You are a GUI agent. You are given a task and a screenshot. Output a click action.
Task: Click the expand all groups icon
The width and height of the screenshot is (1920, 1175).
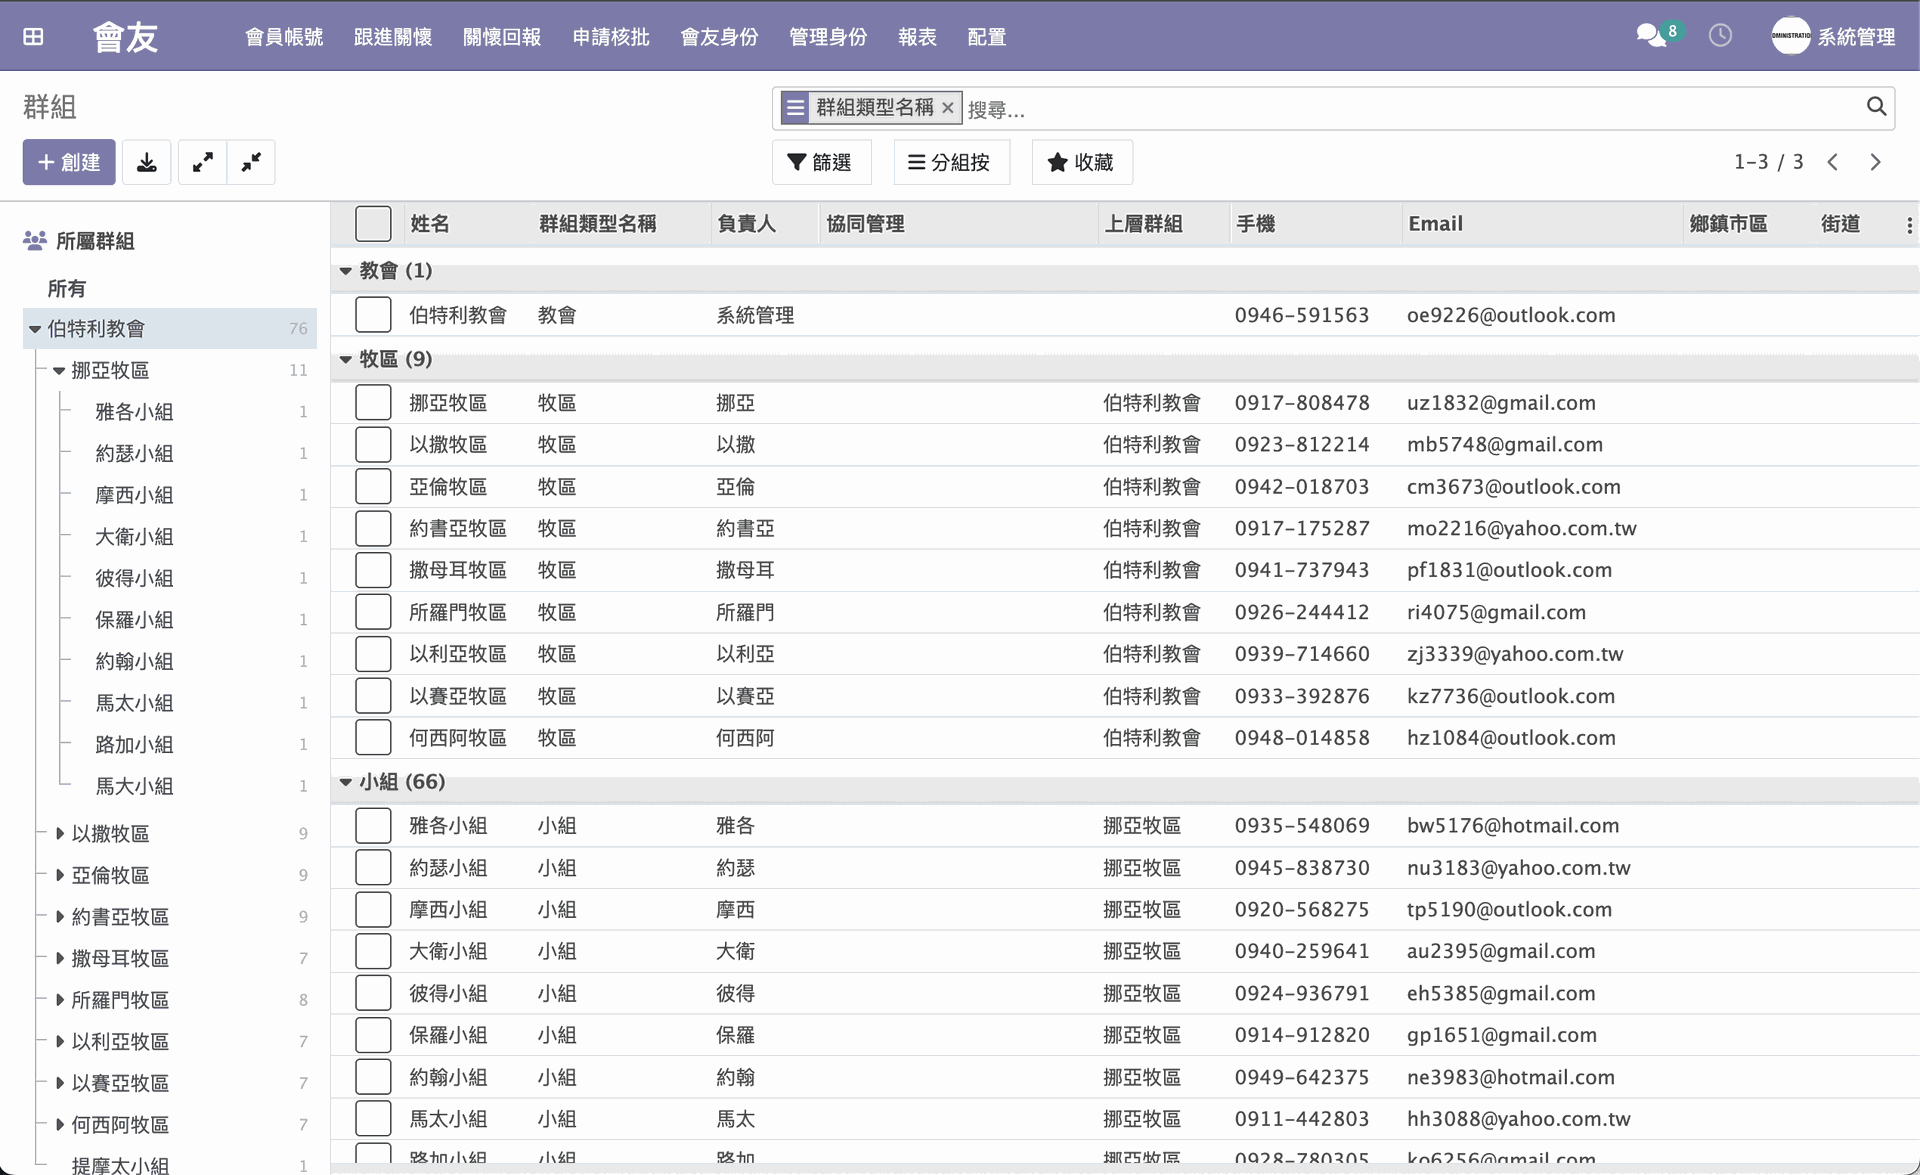203,162
